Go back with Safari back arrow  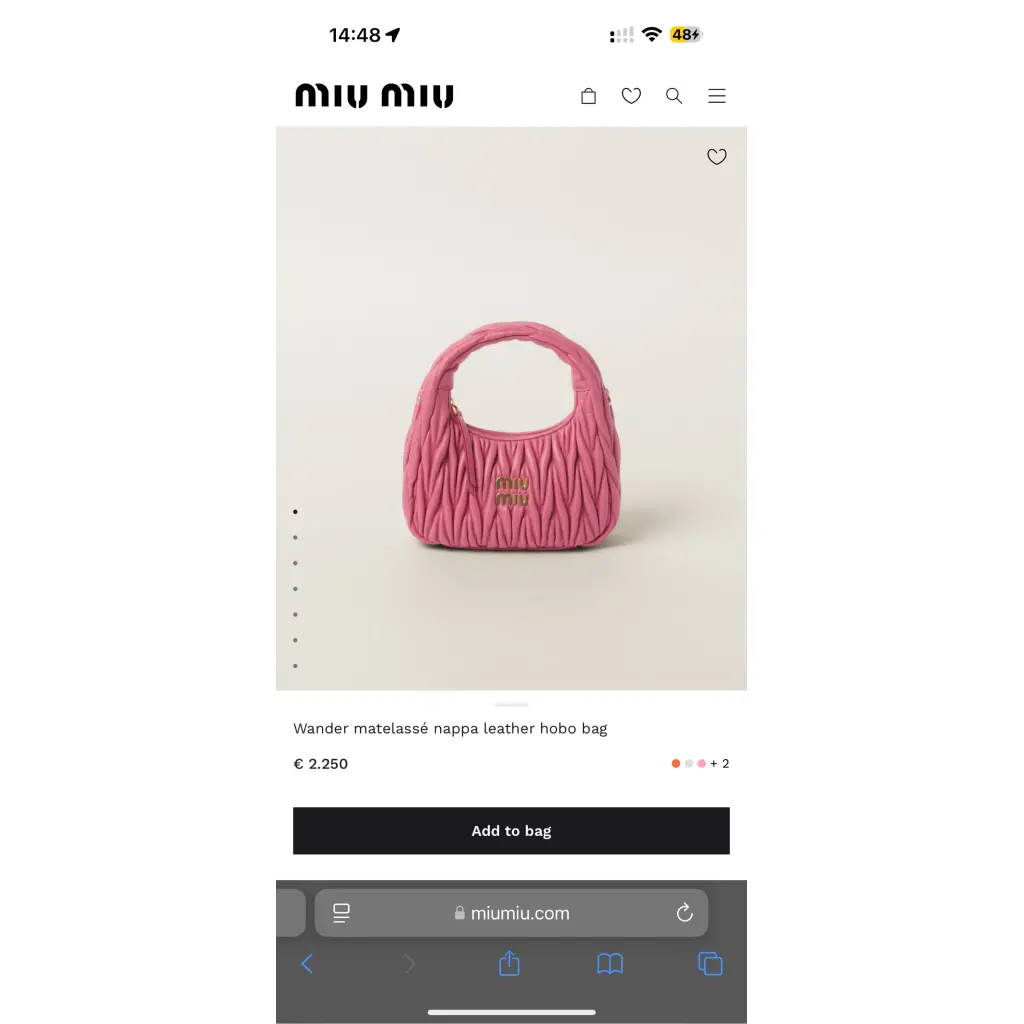point(307,964)
